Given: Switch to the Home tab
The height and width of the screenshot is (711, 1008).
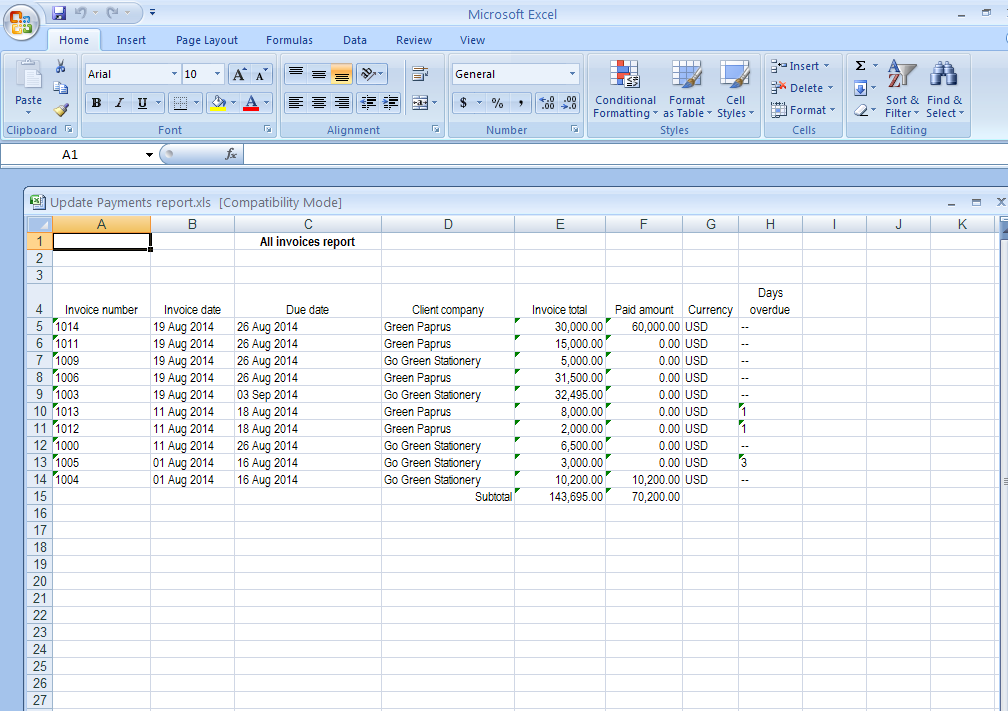Looking at the screenshot, I should point(74,40).
